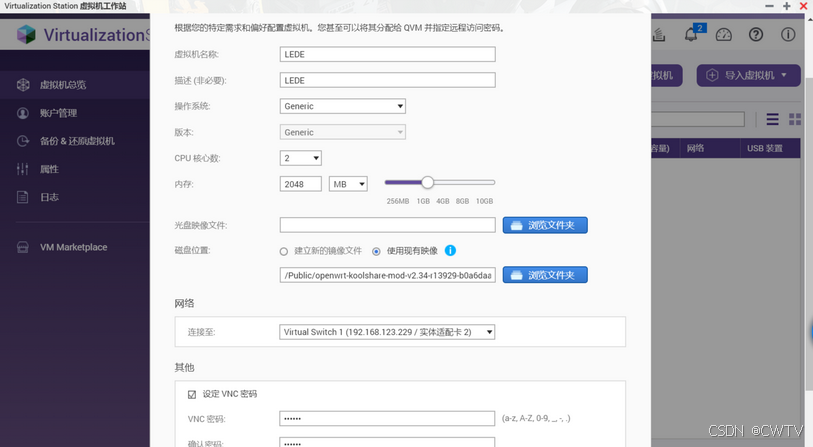This screenshot has height=447, width=813.
Task: Open the memory unit MB dropdown
Action: (x=348, y=184)
